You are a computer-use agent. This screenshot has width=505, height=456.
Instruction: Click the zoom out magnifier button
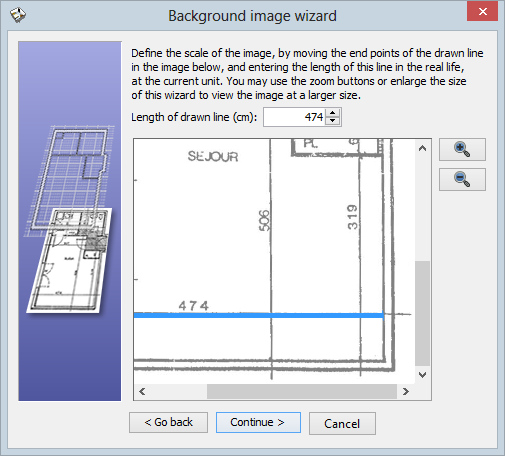[462, 179]
